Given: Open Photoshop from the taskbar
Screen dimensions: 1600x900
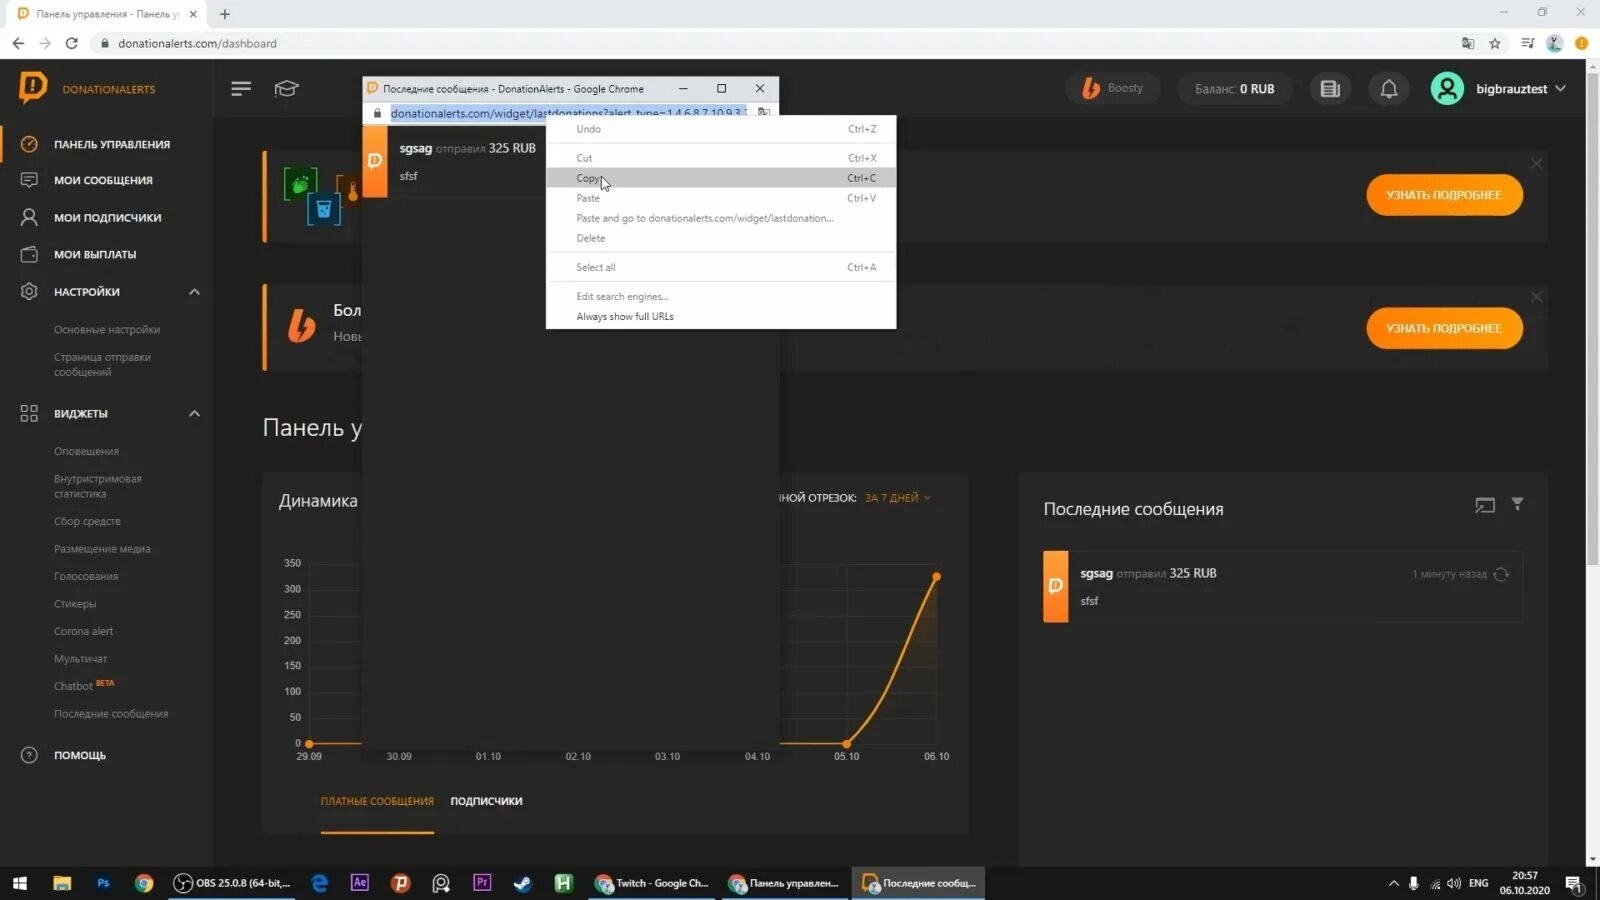Looking at the screenshot, I should click(x=103, y=883).
